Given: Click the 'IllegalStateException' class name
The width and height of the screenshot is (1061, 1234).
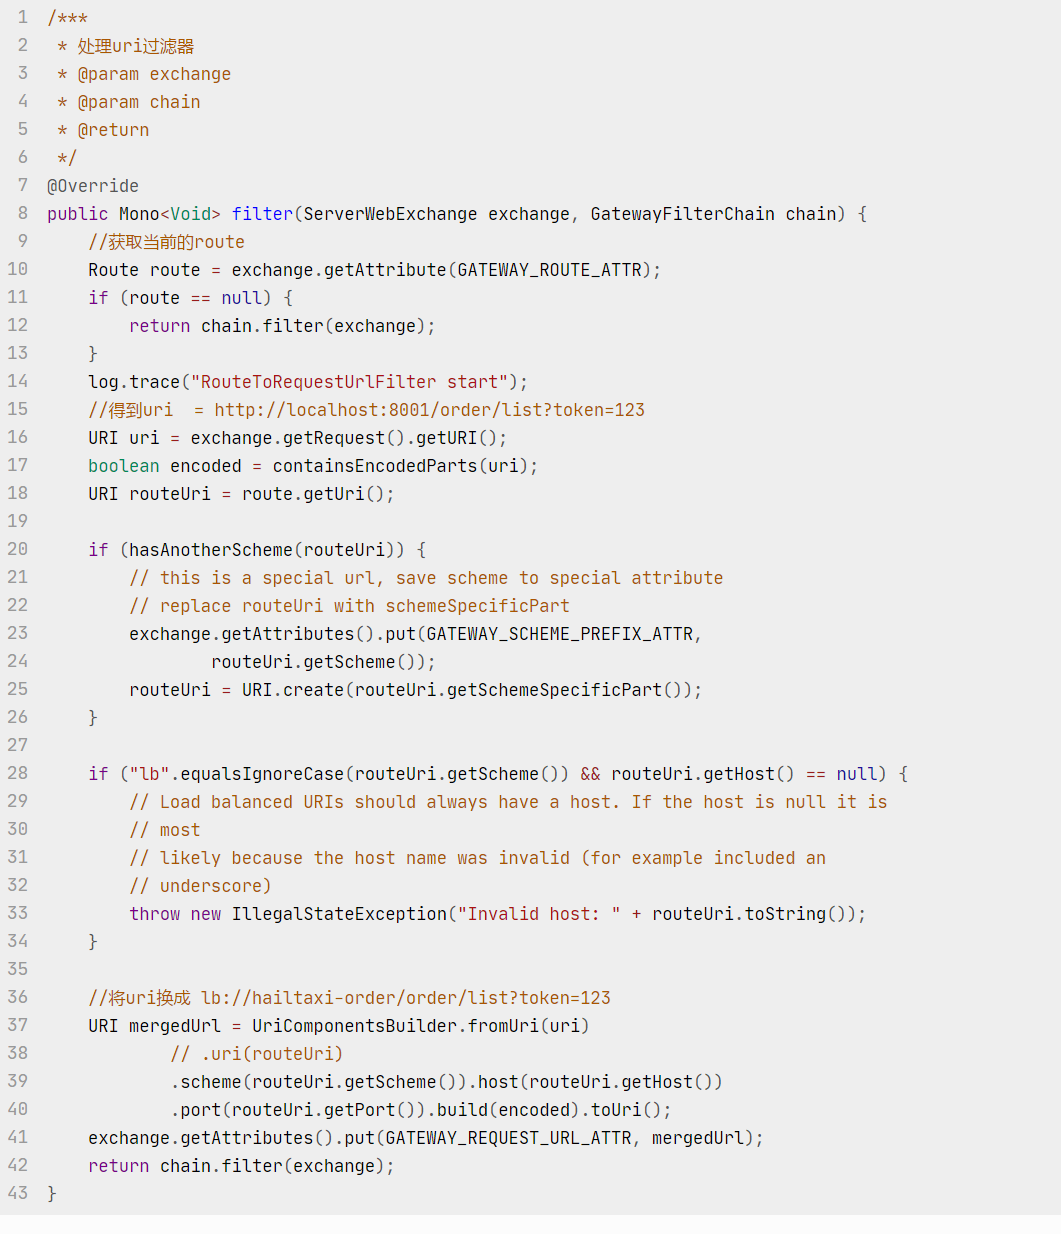Looking at the screenshot, I should [x=339, y=914].
